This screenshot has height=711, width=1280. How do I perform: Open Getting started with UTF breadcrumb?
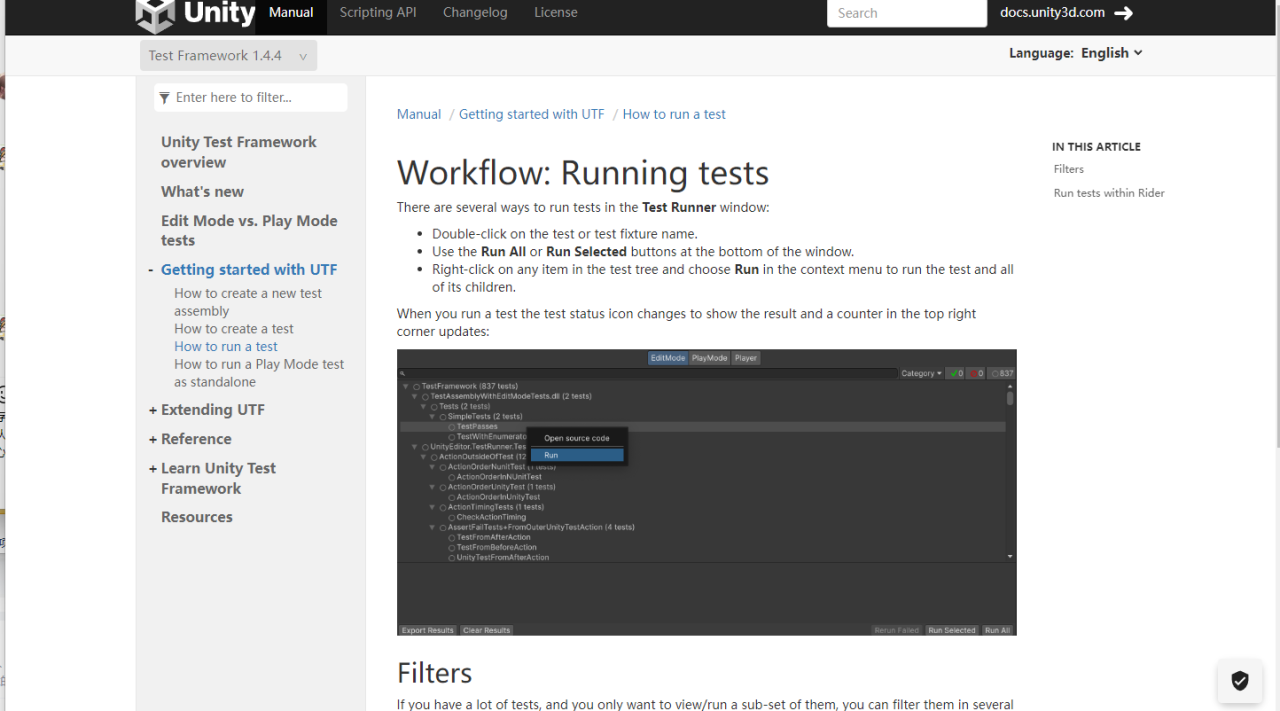point(531,114)
